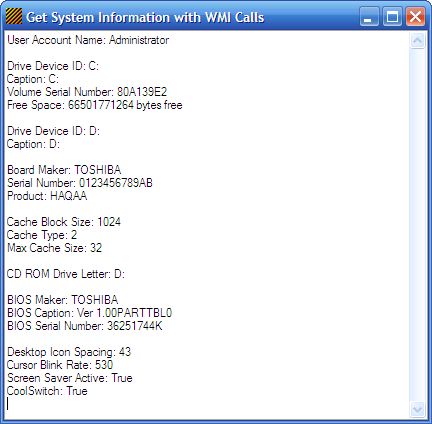Click the Board Maker: TOSHIBA line
This screenshot has width=432, height=424.
pyautogui.click(x=64, y=170)
